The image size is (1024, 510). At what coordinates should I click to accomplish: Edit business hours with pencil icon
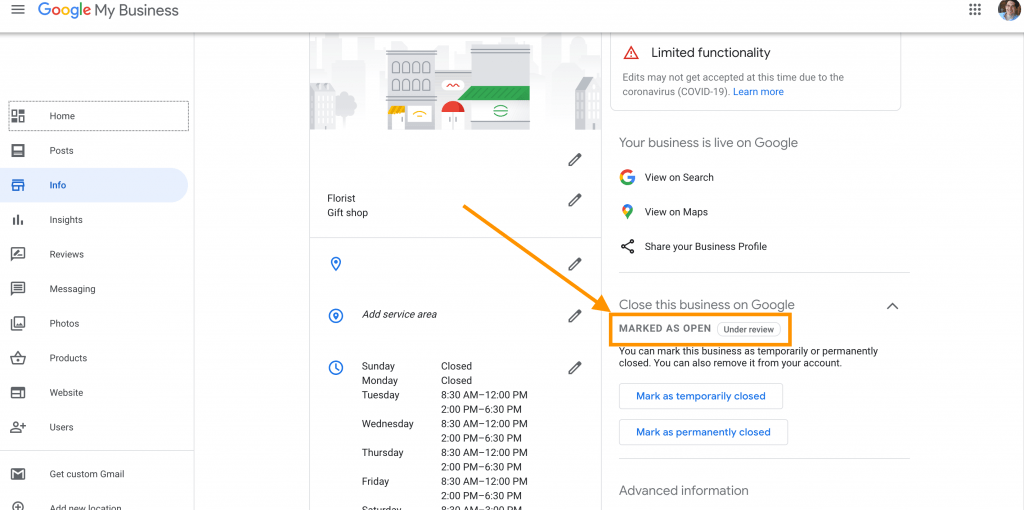click(x=575, y=368)
